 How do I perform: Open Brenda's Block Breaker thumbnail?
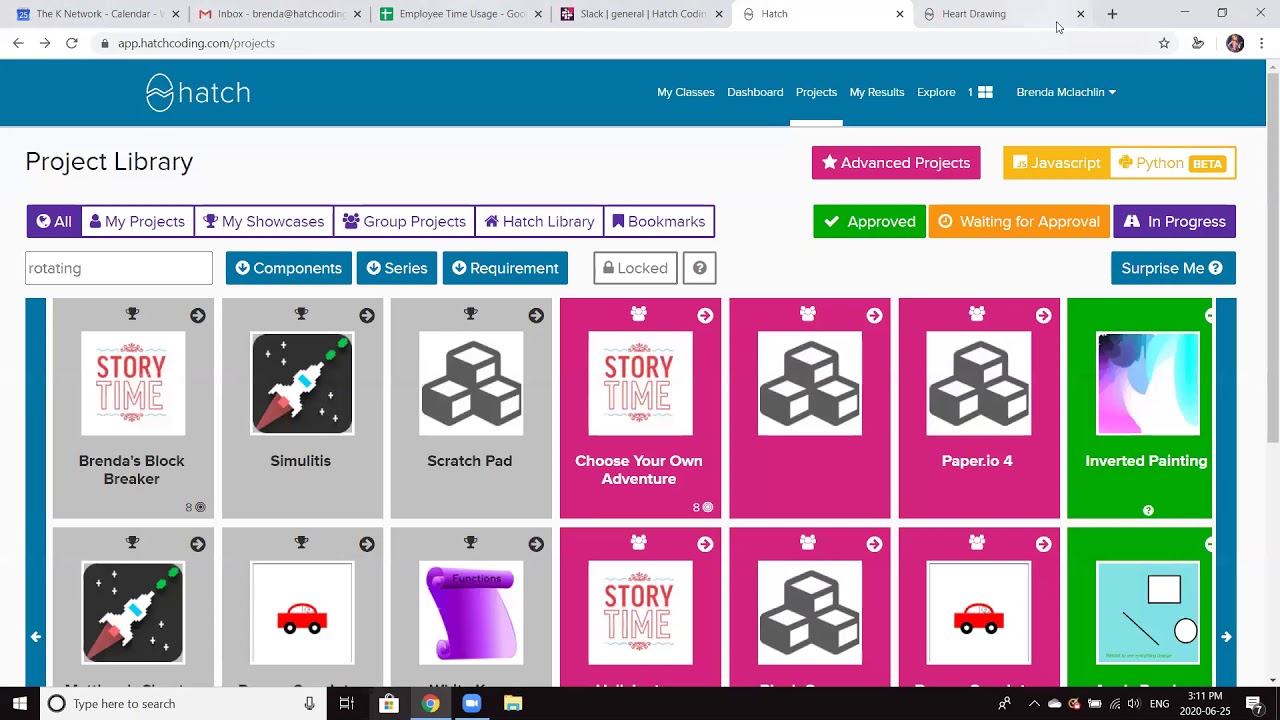[133, 384]
